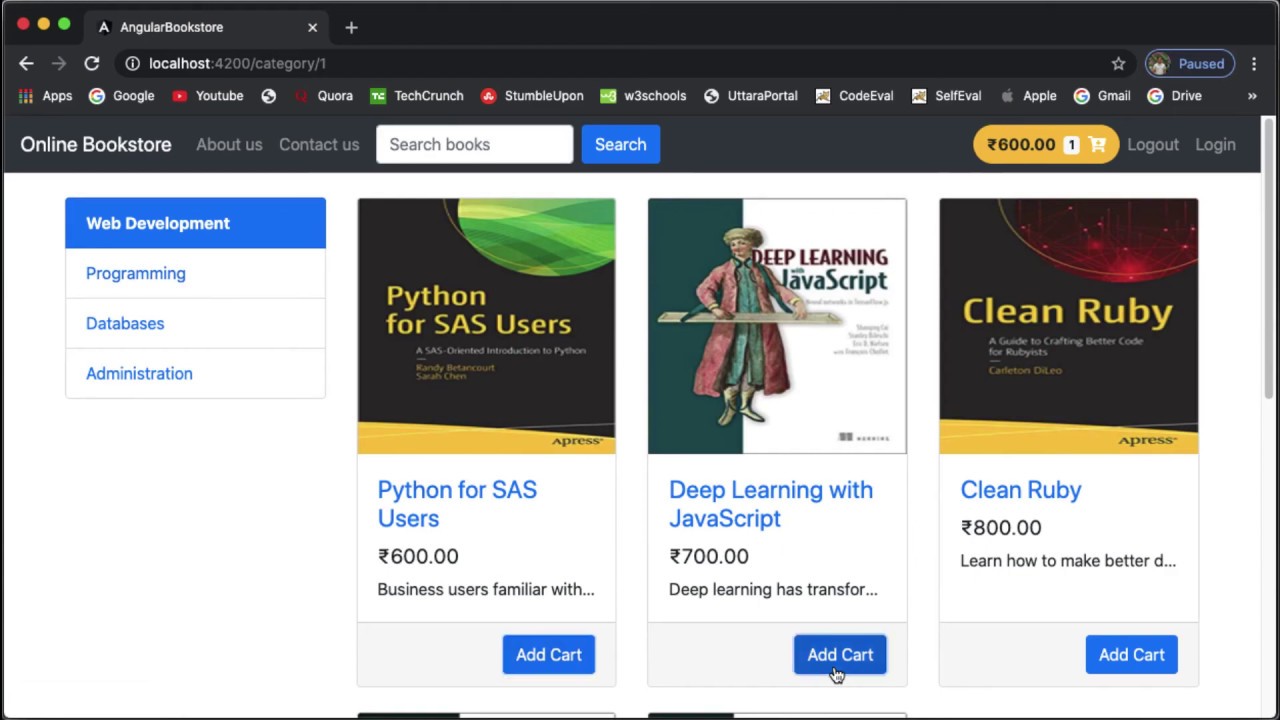Add Python for SAS Users to cart
Image resolution: width=1280 pixels, height=720 pixels.
point(548,655)
